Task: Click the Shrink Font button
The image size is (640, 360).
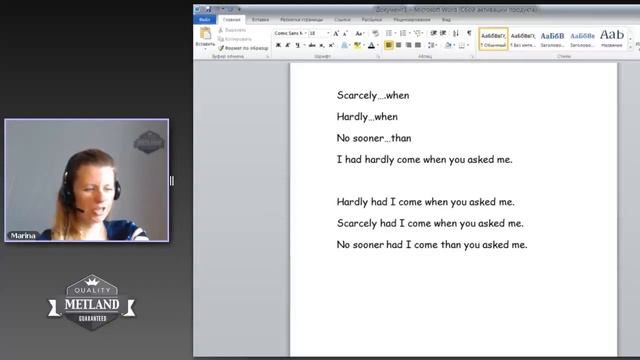Action: (345, 33)
